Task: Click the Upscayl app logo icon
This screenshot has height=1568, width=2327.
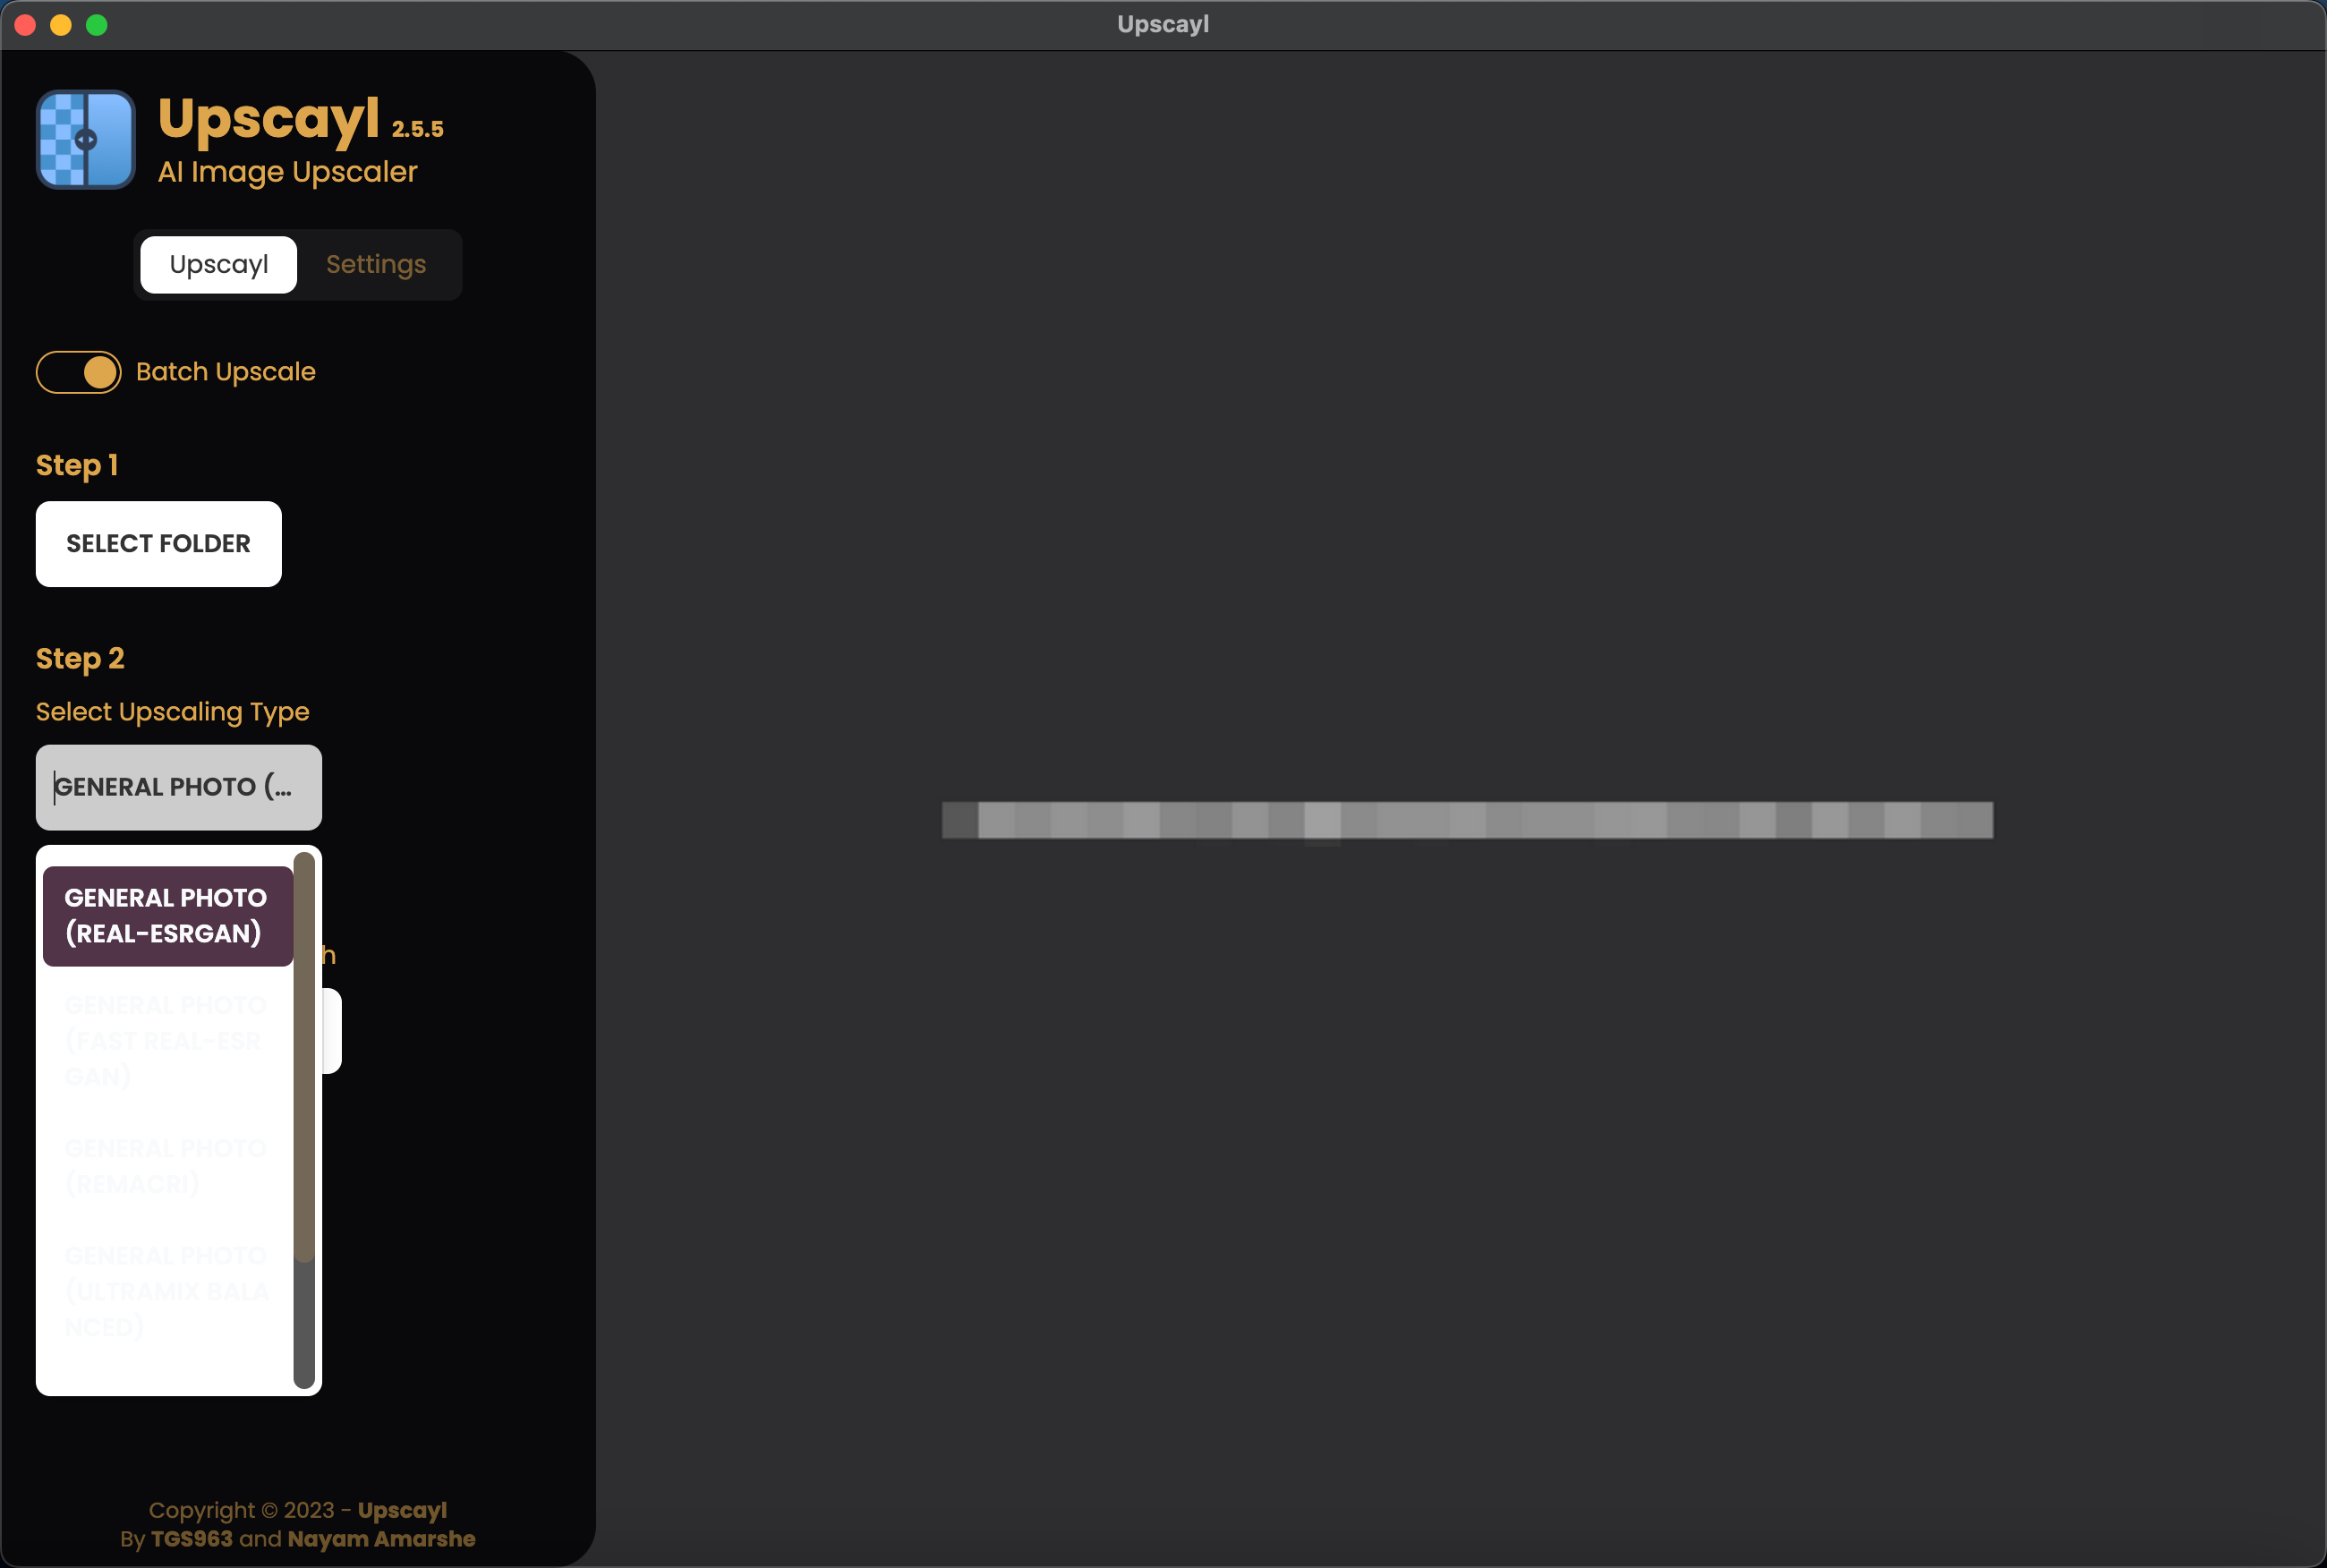Action: (85, 139)
